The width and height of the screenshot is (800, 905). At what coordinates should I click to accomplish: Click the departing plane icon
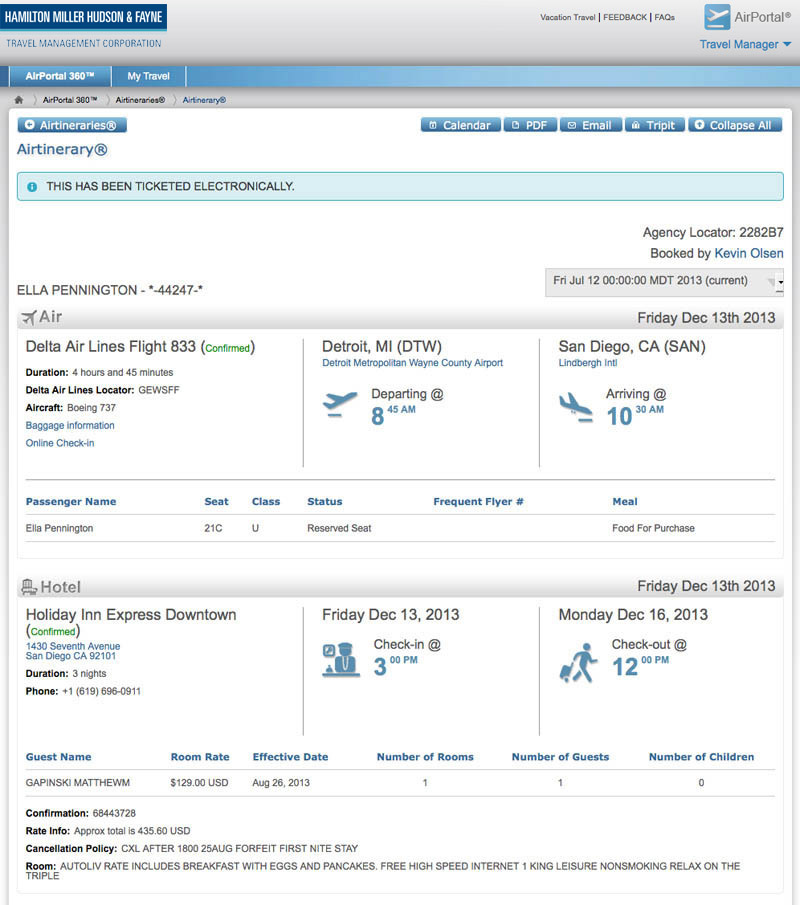[339, 404]
